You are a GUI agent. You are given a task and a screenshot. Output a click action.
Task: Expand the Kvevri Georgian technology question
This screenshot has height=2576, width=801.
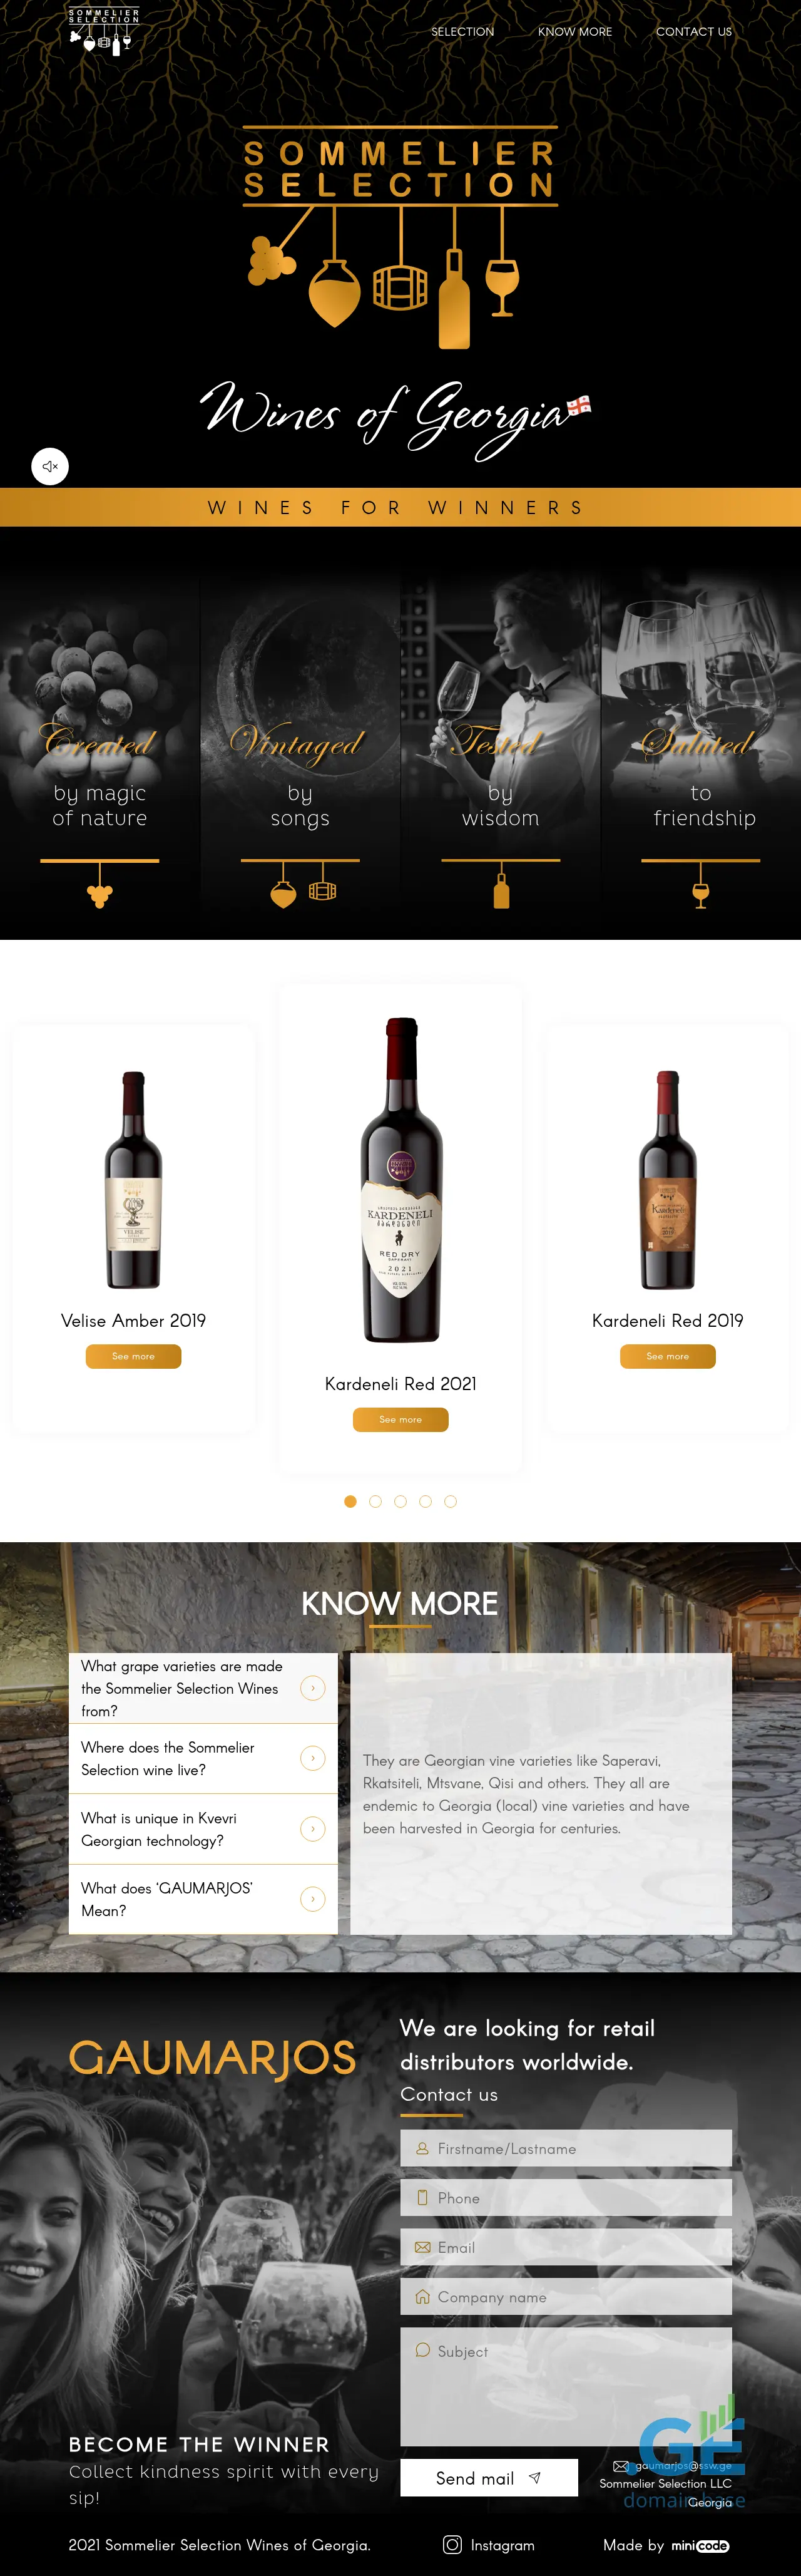pyautogui.click(x=203, y=1829)
